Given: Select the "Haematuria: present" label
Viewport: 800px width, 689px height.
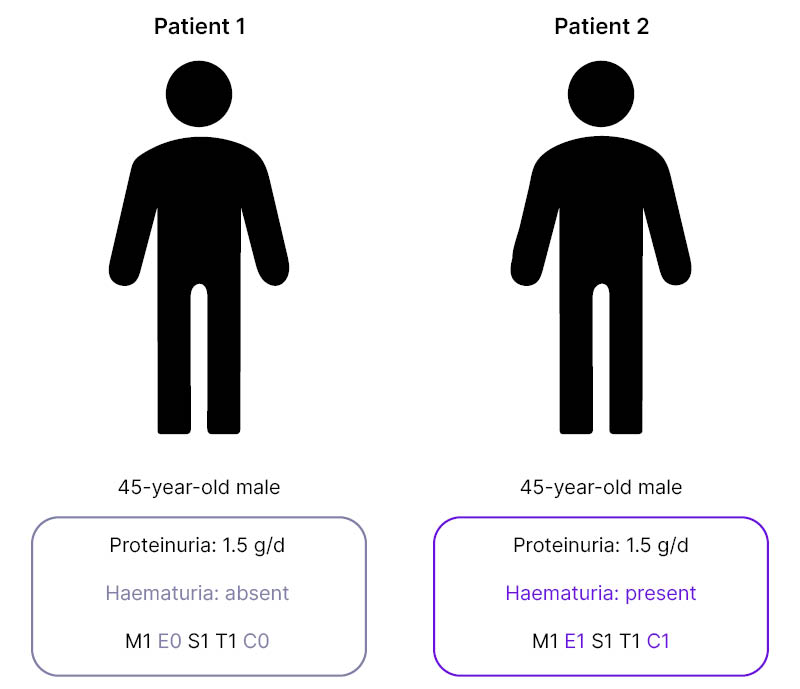Looking at the screenshot, I should click(x=601, y=593).
